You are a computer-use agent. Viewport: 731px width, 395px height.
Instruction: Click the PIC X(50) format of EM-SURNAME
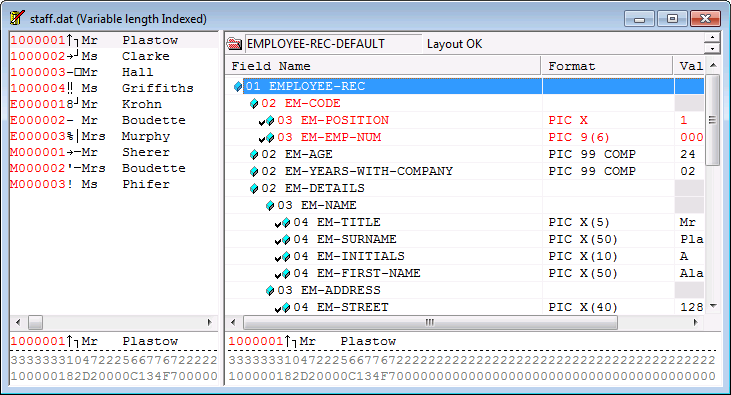click(x=583, y=239)
